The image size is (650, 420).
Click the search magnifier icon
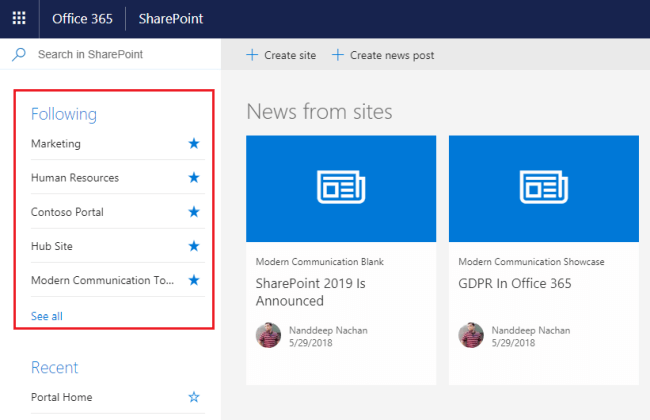click(x=19, y=54)
